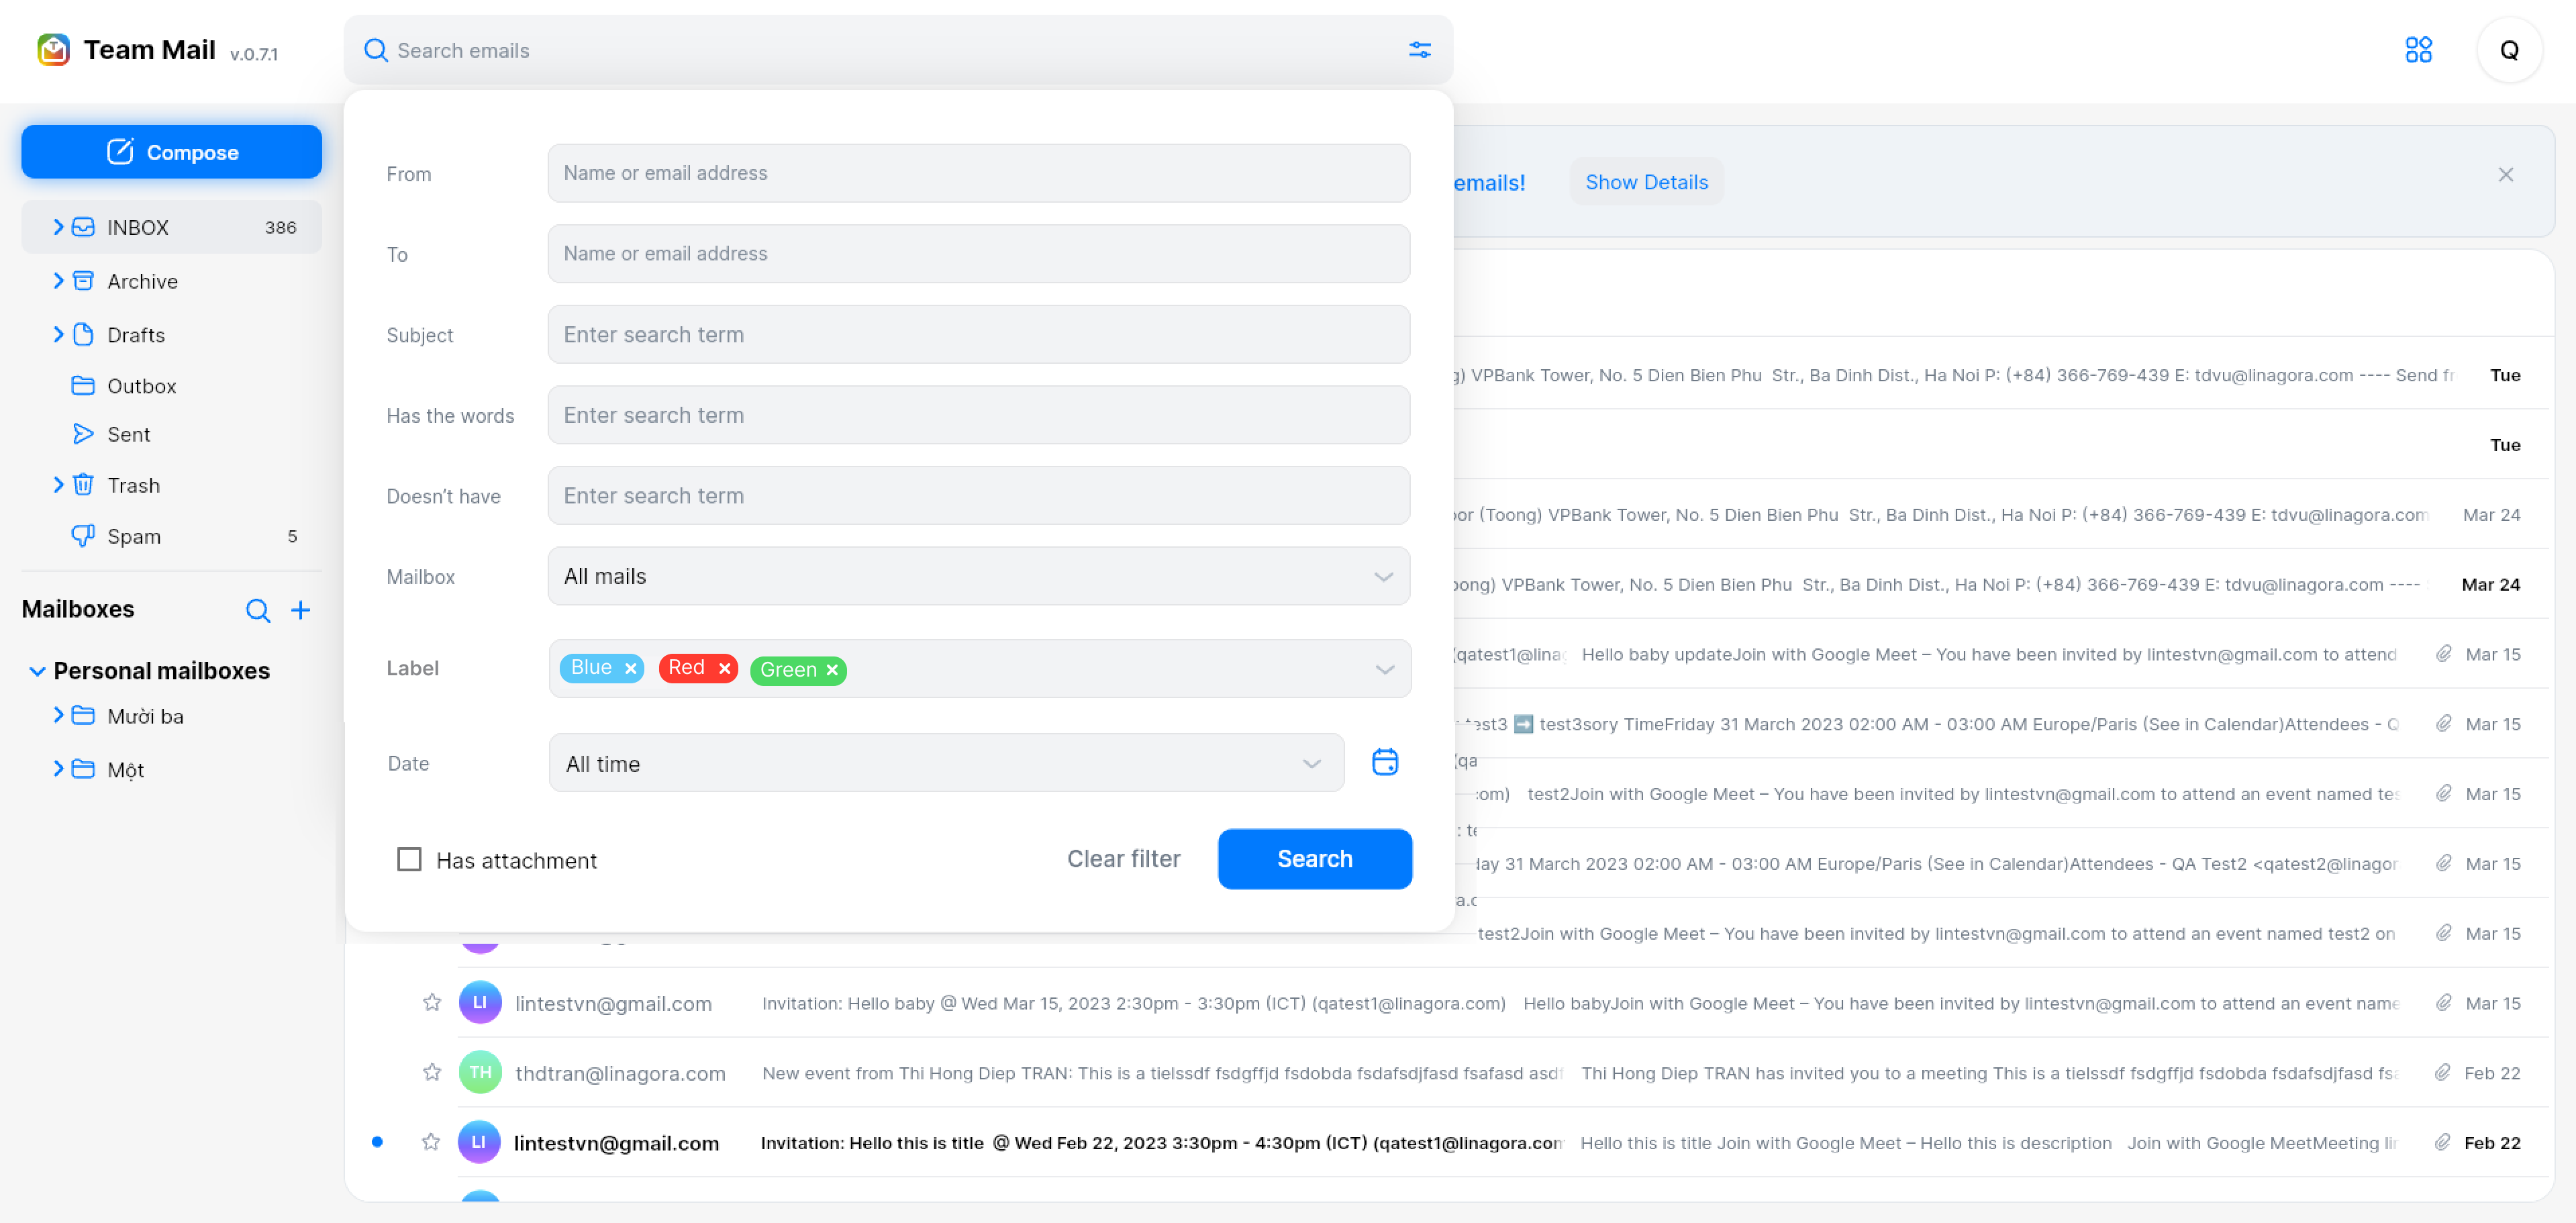Click the Archive box icon
Viewport: 2576px width, 1223px height.
(83, 281)
